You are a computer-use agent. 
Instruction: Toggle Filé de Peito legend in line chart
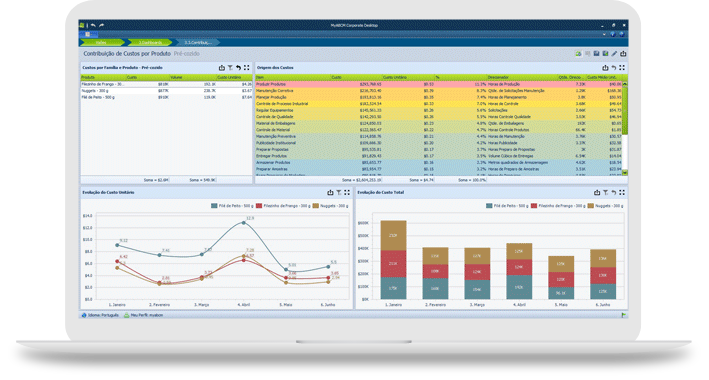click(232, 206)
